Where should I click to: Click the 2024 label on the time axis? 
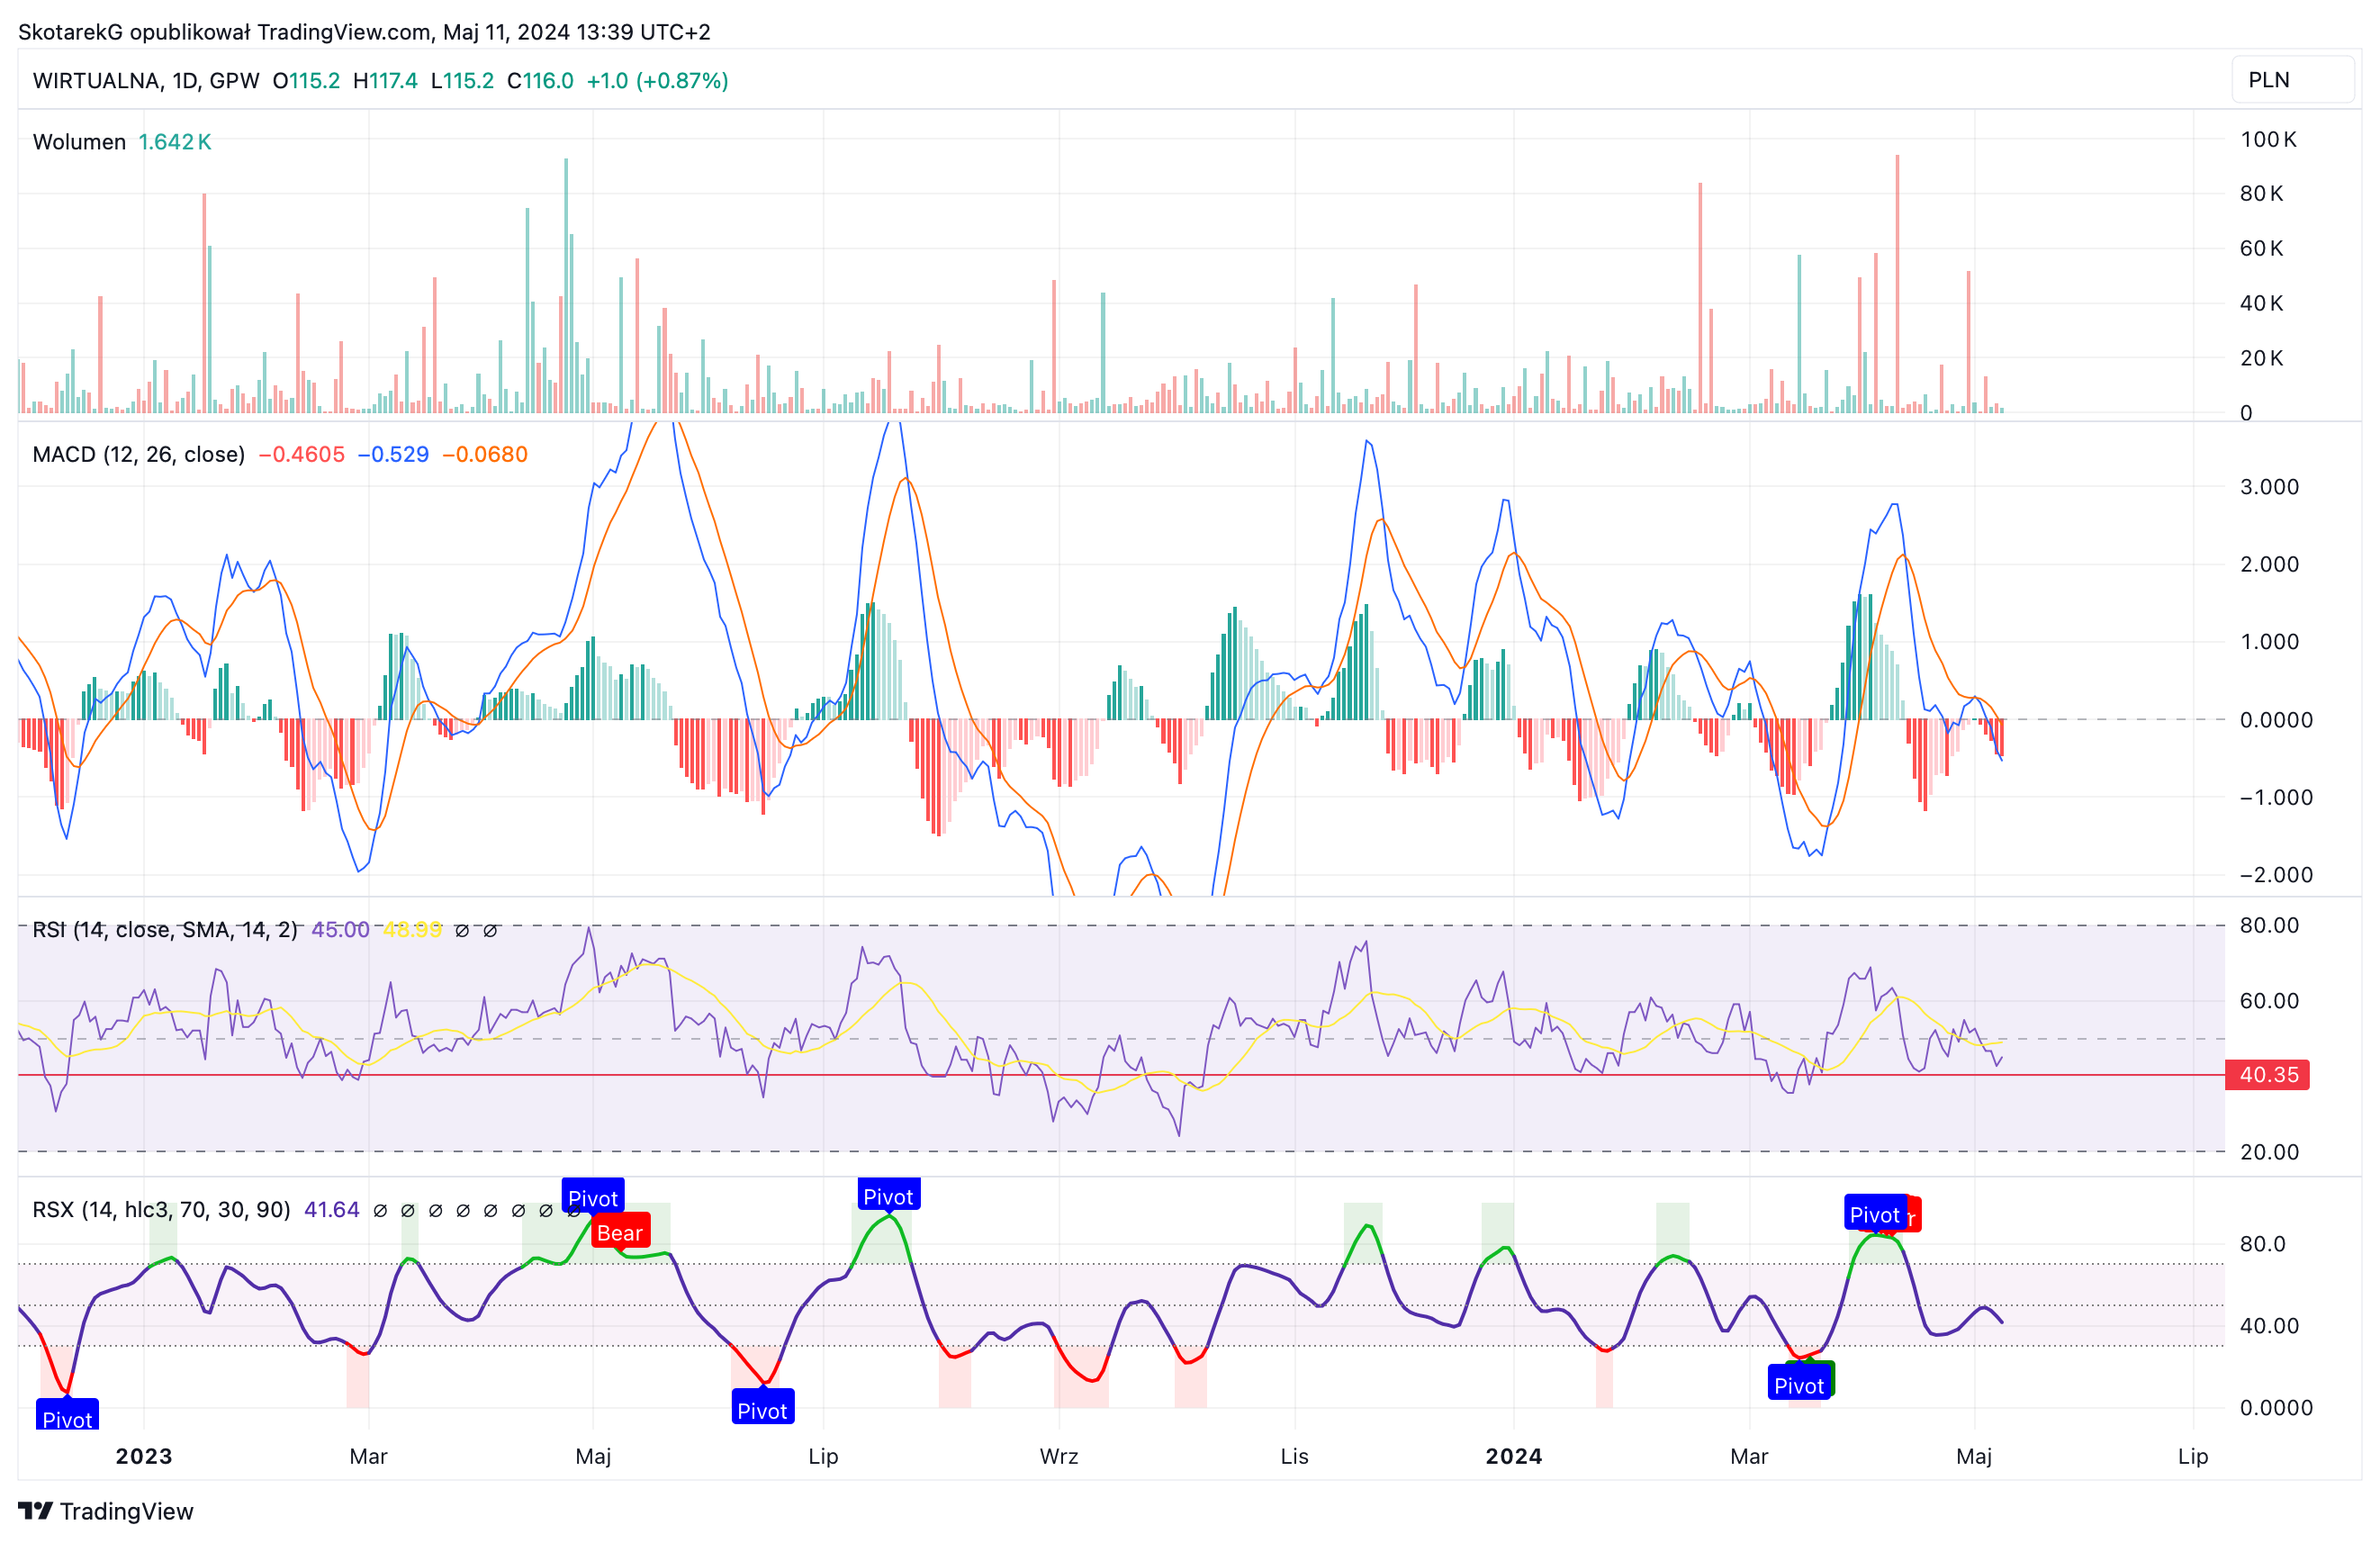[1514, 1456]
